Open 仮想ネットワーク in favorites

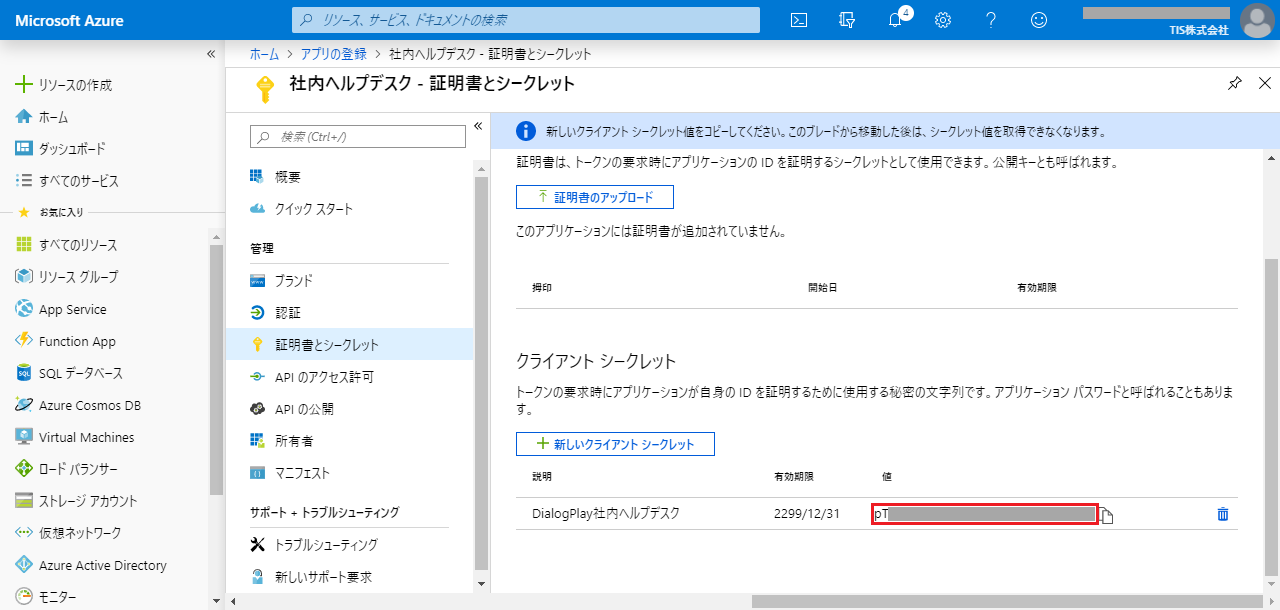point(68,533)
